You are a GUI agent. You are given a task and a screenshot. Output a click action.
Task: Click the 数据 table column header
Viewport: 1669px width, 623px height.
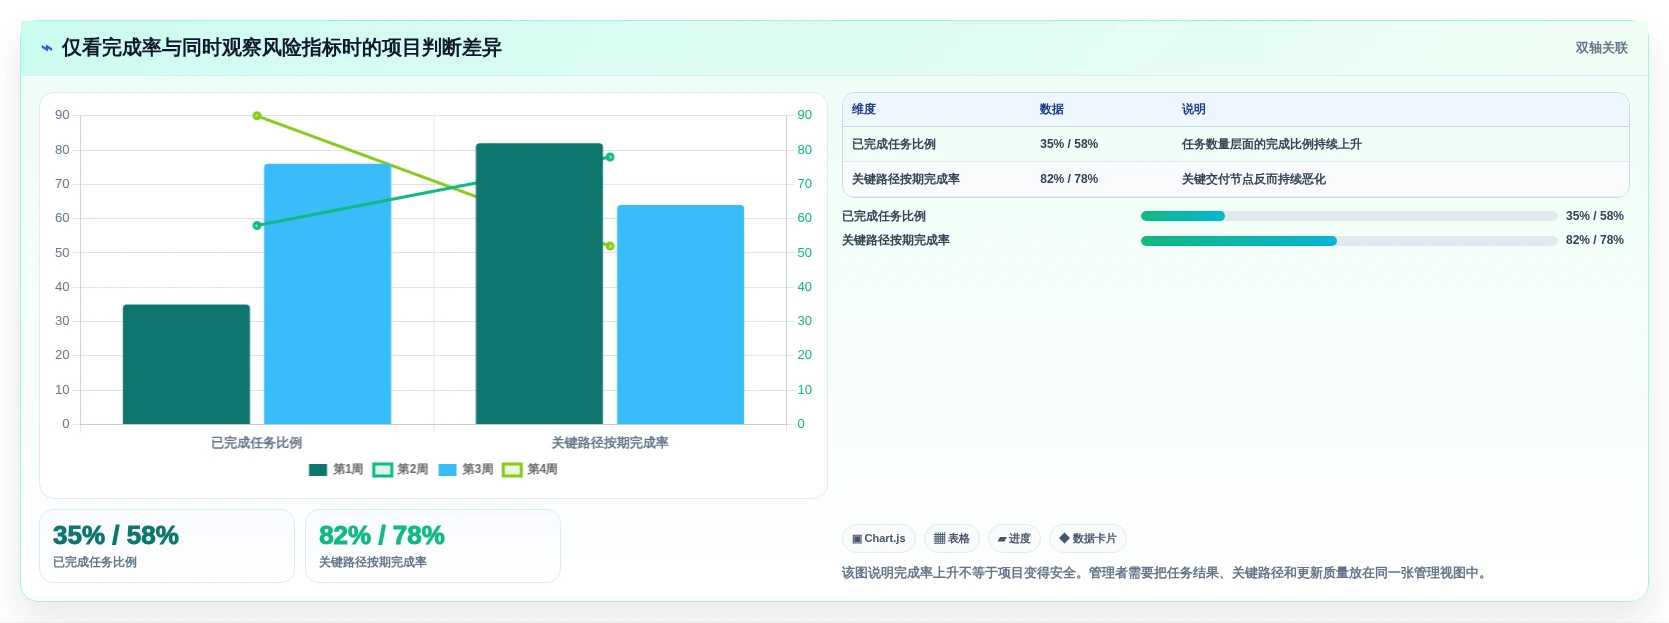coord(1052,109)
